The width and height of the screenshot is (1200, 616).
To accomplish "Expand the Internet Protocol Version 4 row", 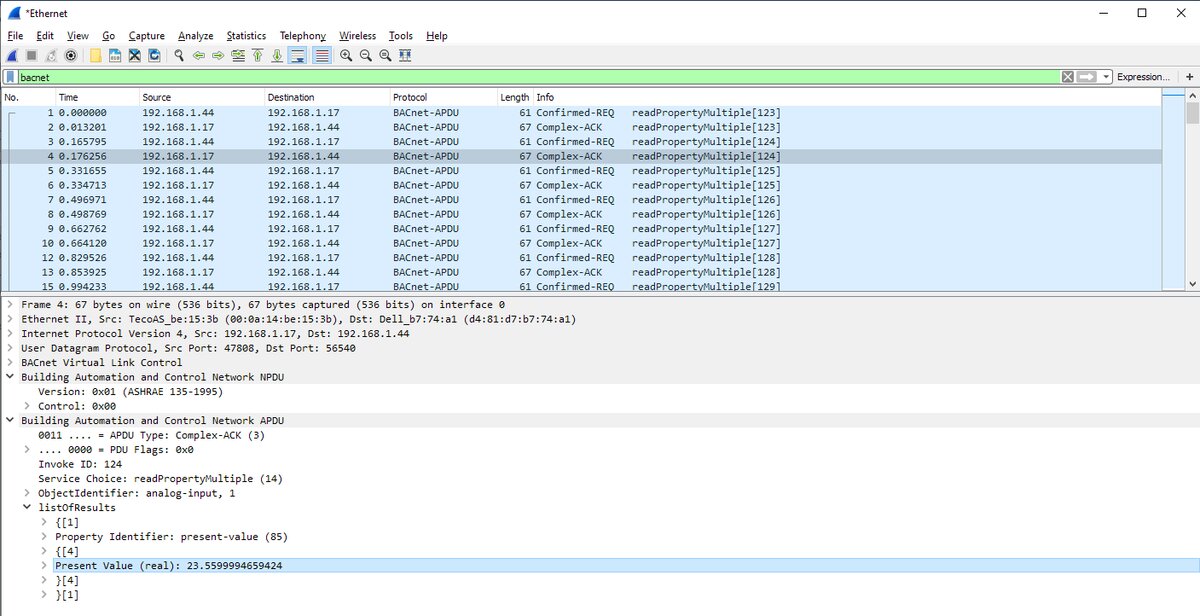I will (10, 333).
